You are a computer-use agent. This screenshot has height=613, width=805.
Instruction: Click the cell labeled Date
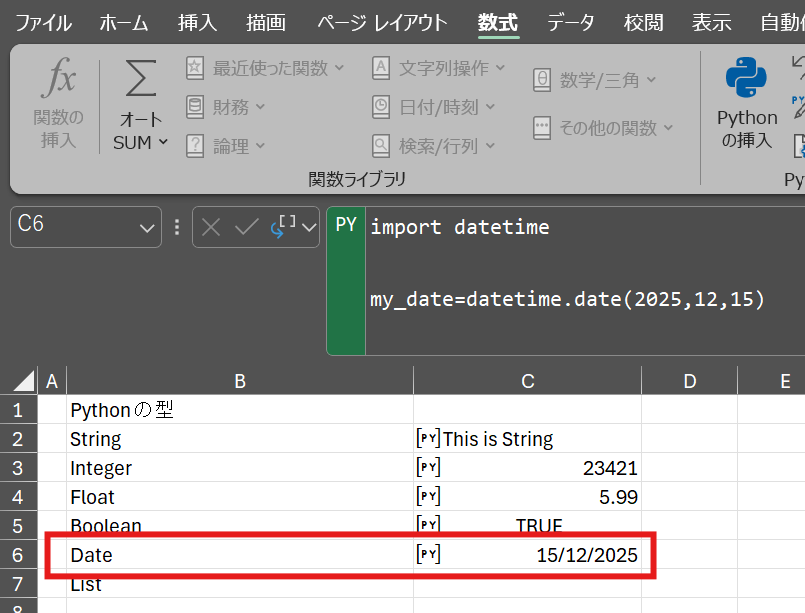[240, 554]
